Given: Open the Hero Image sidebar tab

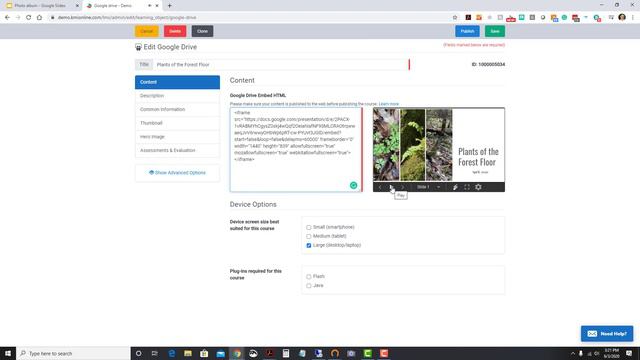Looking at the screenshot, I should coord(177,137).
